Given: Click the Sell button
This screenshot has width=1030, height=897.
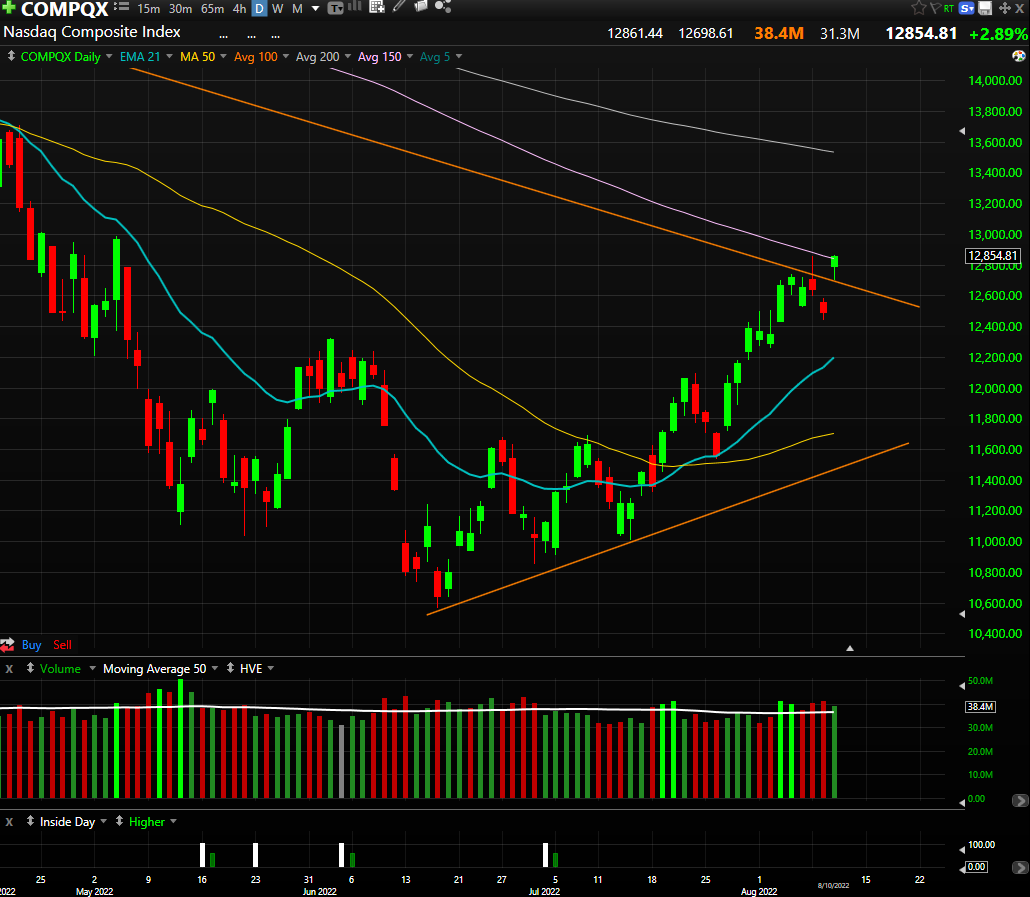Looking at the screenshot, I should click(62, 645).
